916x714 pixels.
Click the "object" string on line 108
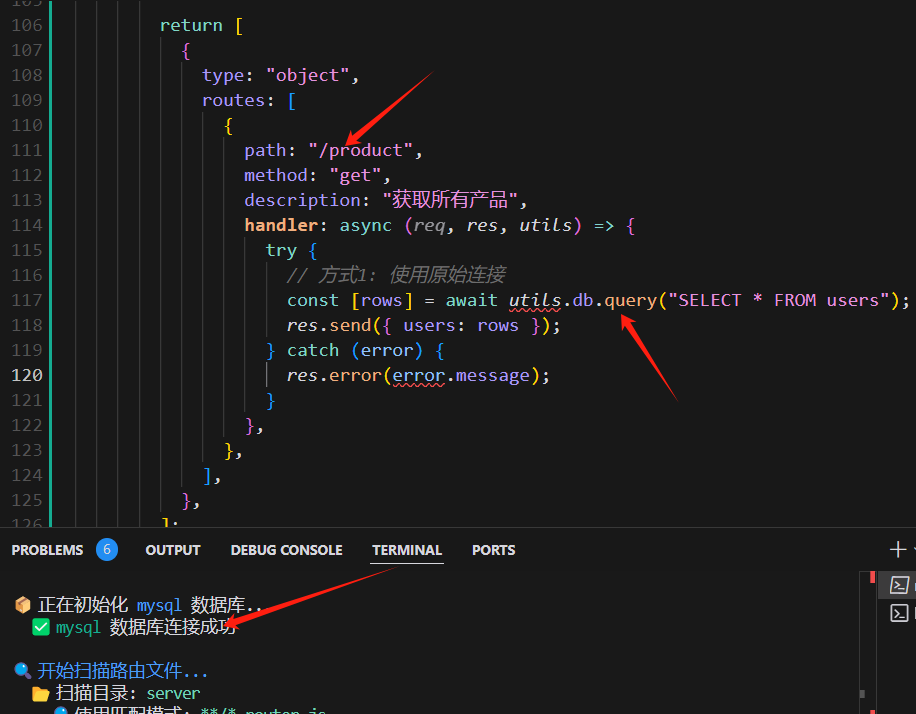point(307,75)
